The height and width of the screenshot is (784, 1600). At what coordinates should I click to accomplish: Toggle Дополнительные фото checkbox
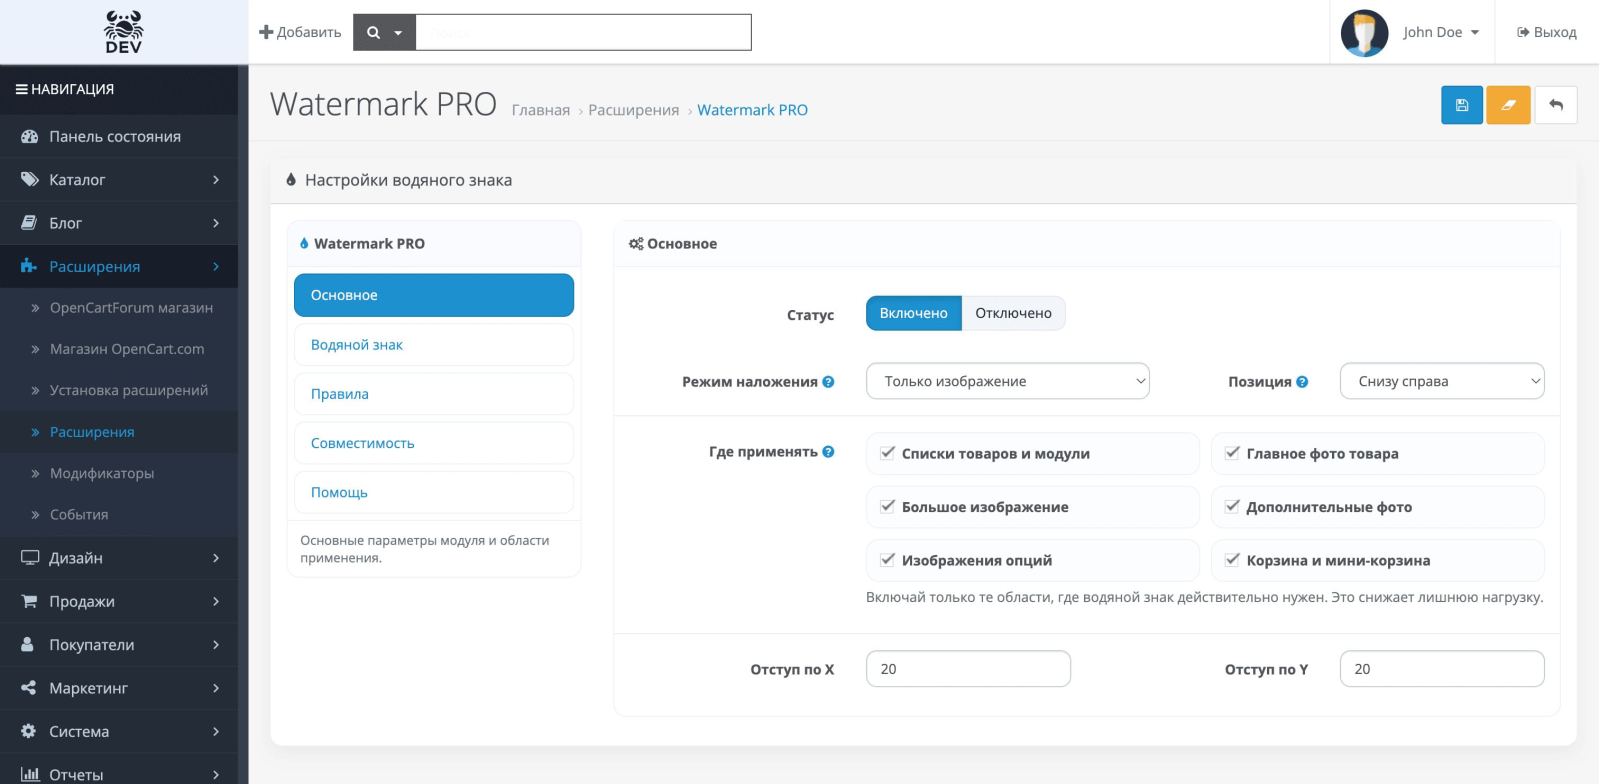click(1232, 506)
